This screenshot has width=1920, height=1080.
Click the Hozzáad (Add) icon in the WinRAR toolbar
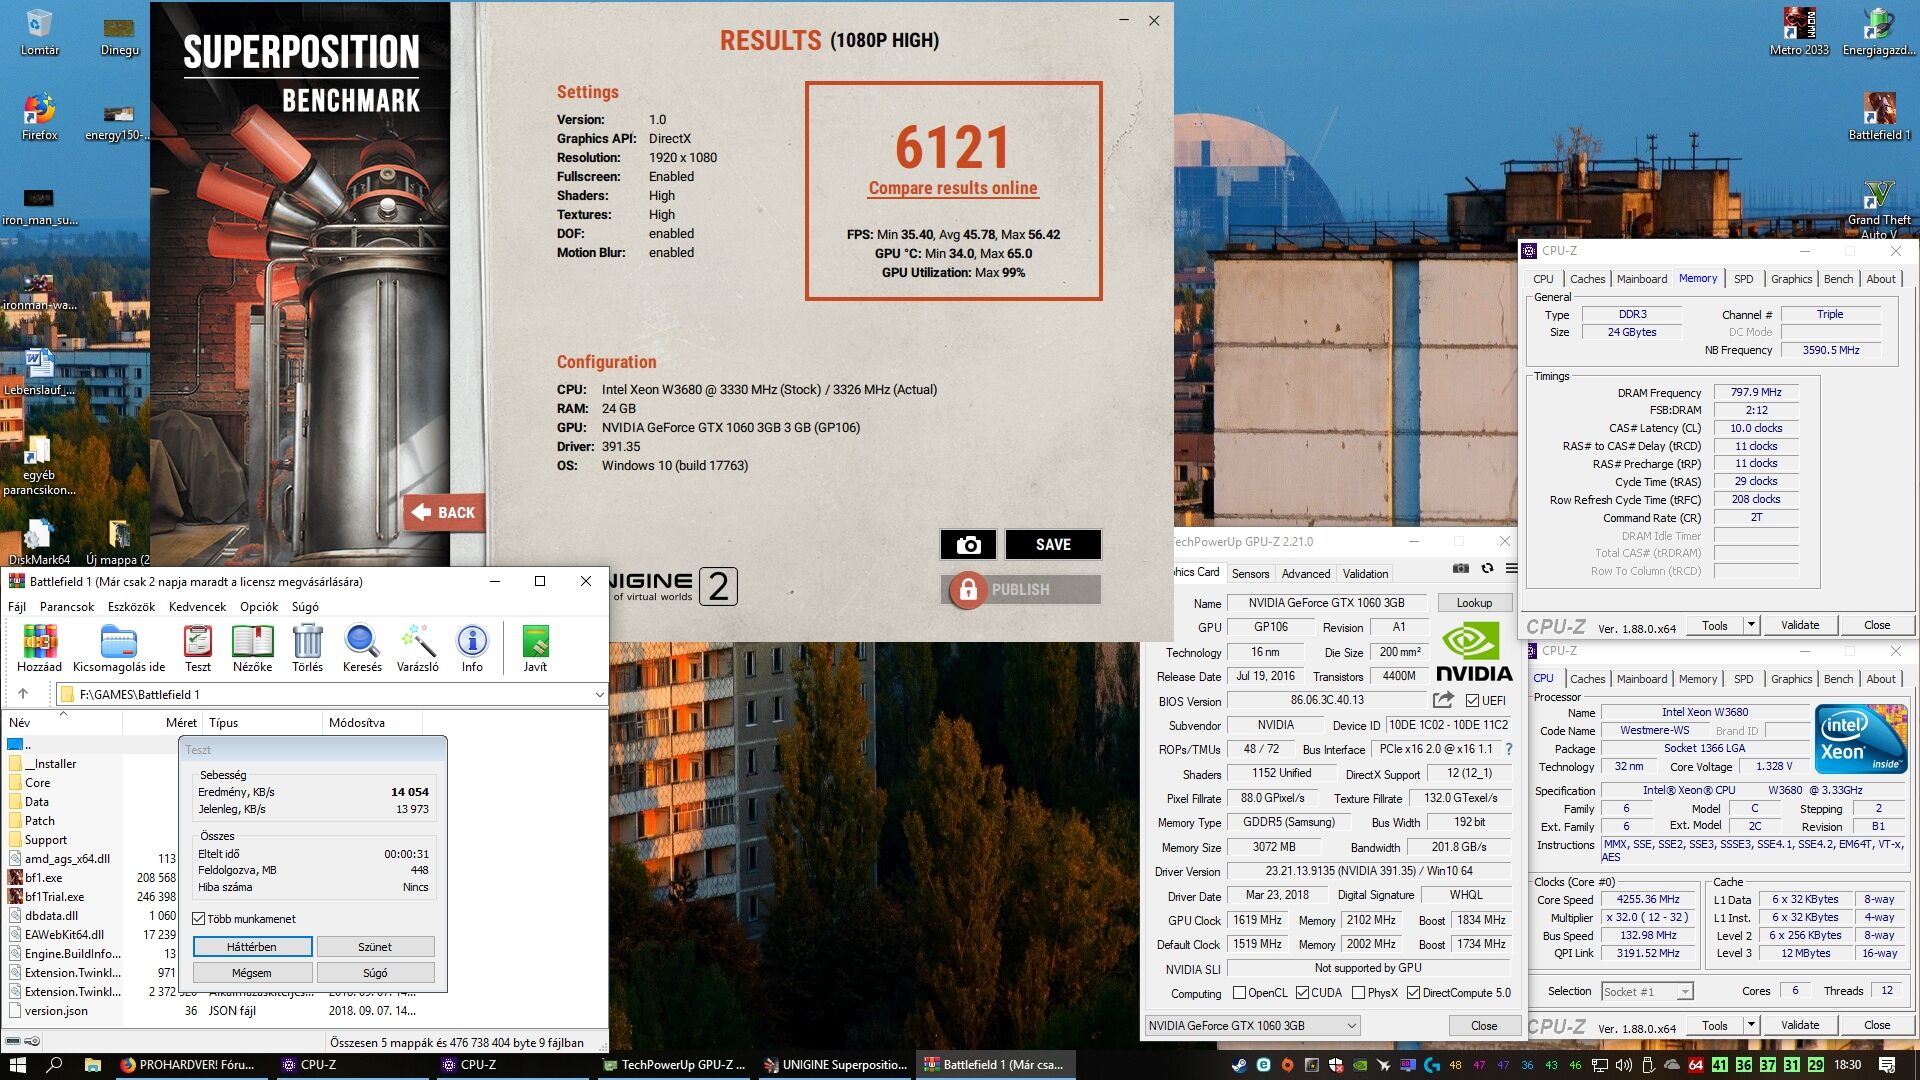pos(40,648)
